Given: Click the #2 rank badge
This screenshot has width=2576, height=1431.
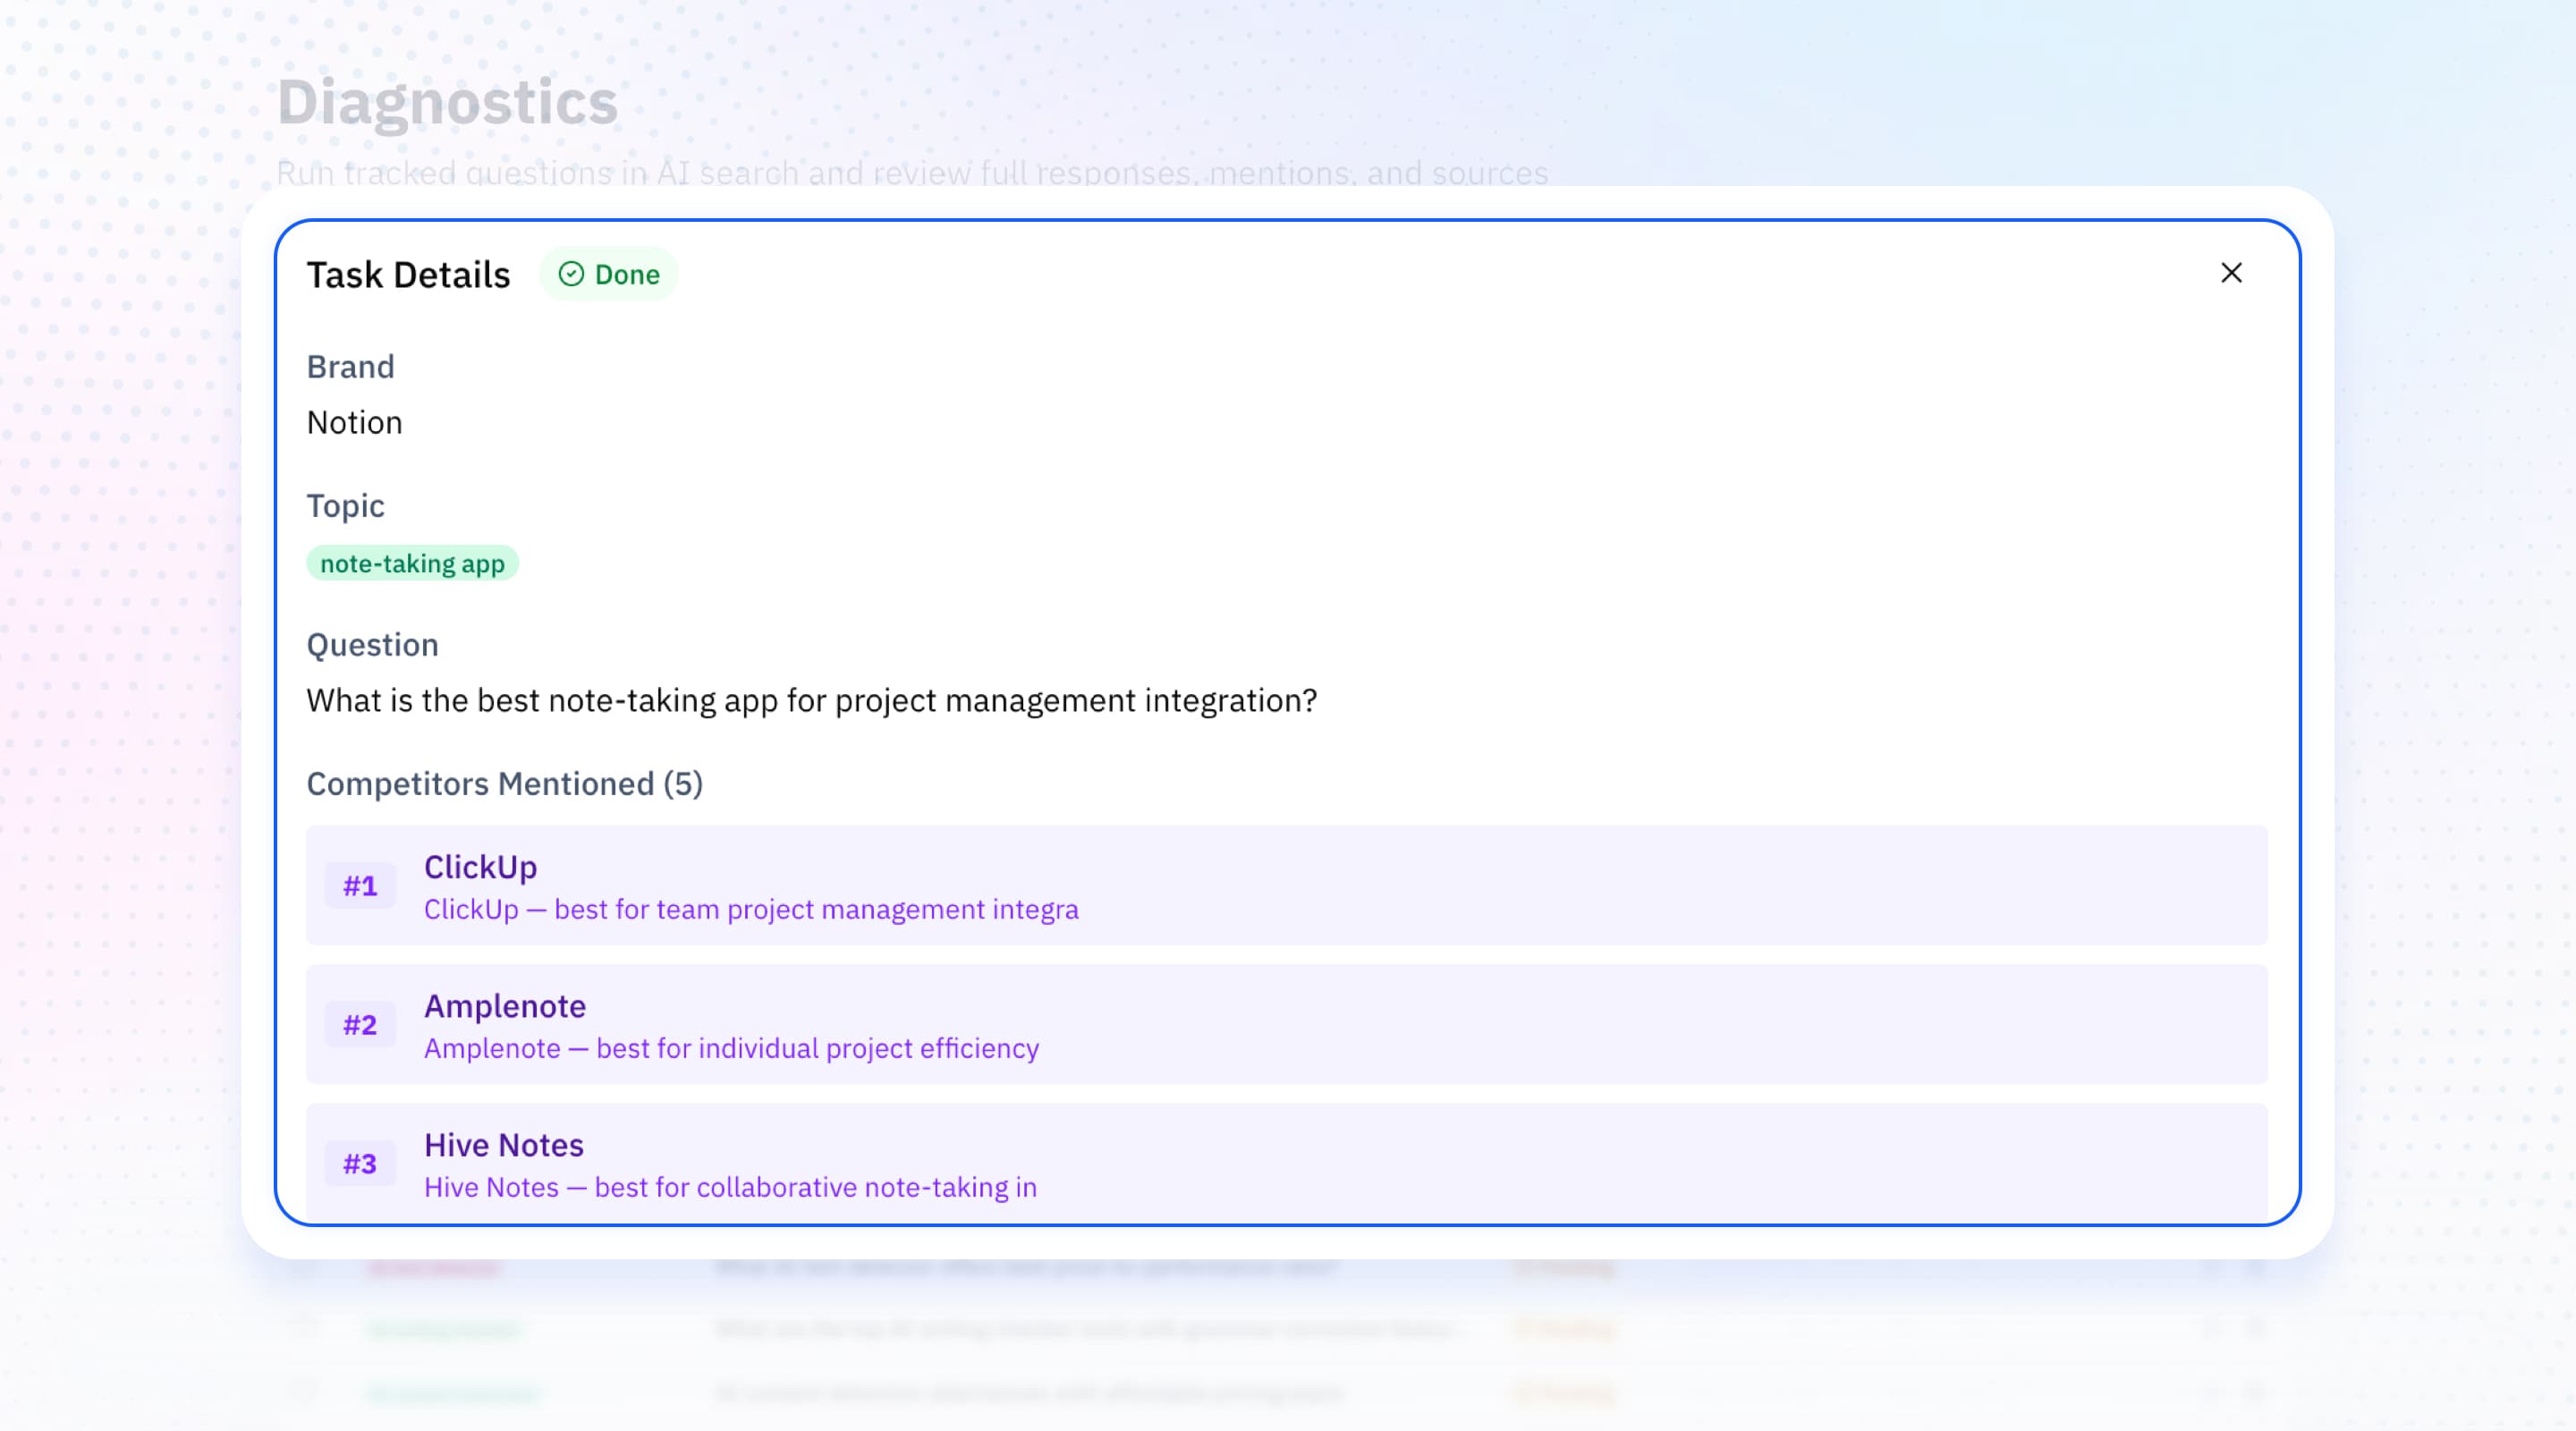Looking at the screenshot, I should pos(360,1025).
